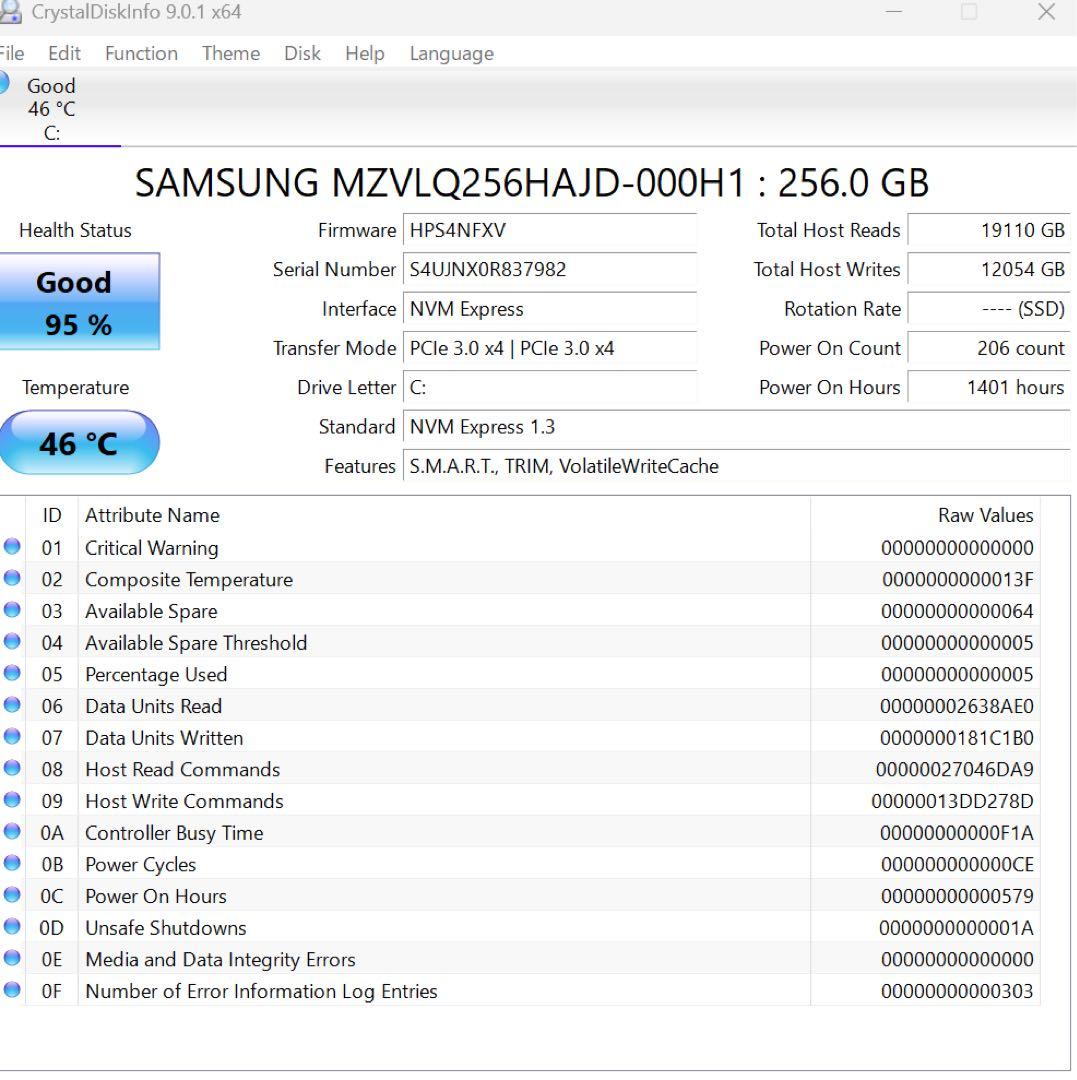
Task: Open the Disk menu
Action: (302, 53)
